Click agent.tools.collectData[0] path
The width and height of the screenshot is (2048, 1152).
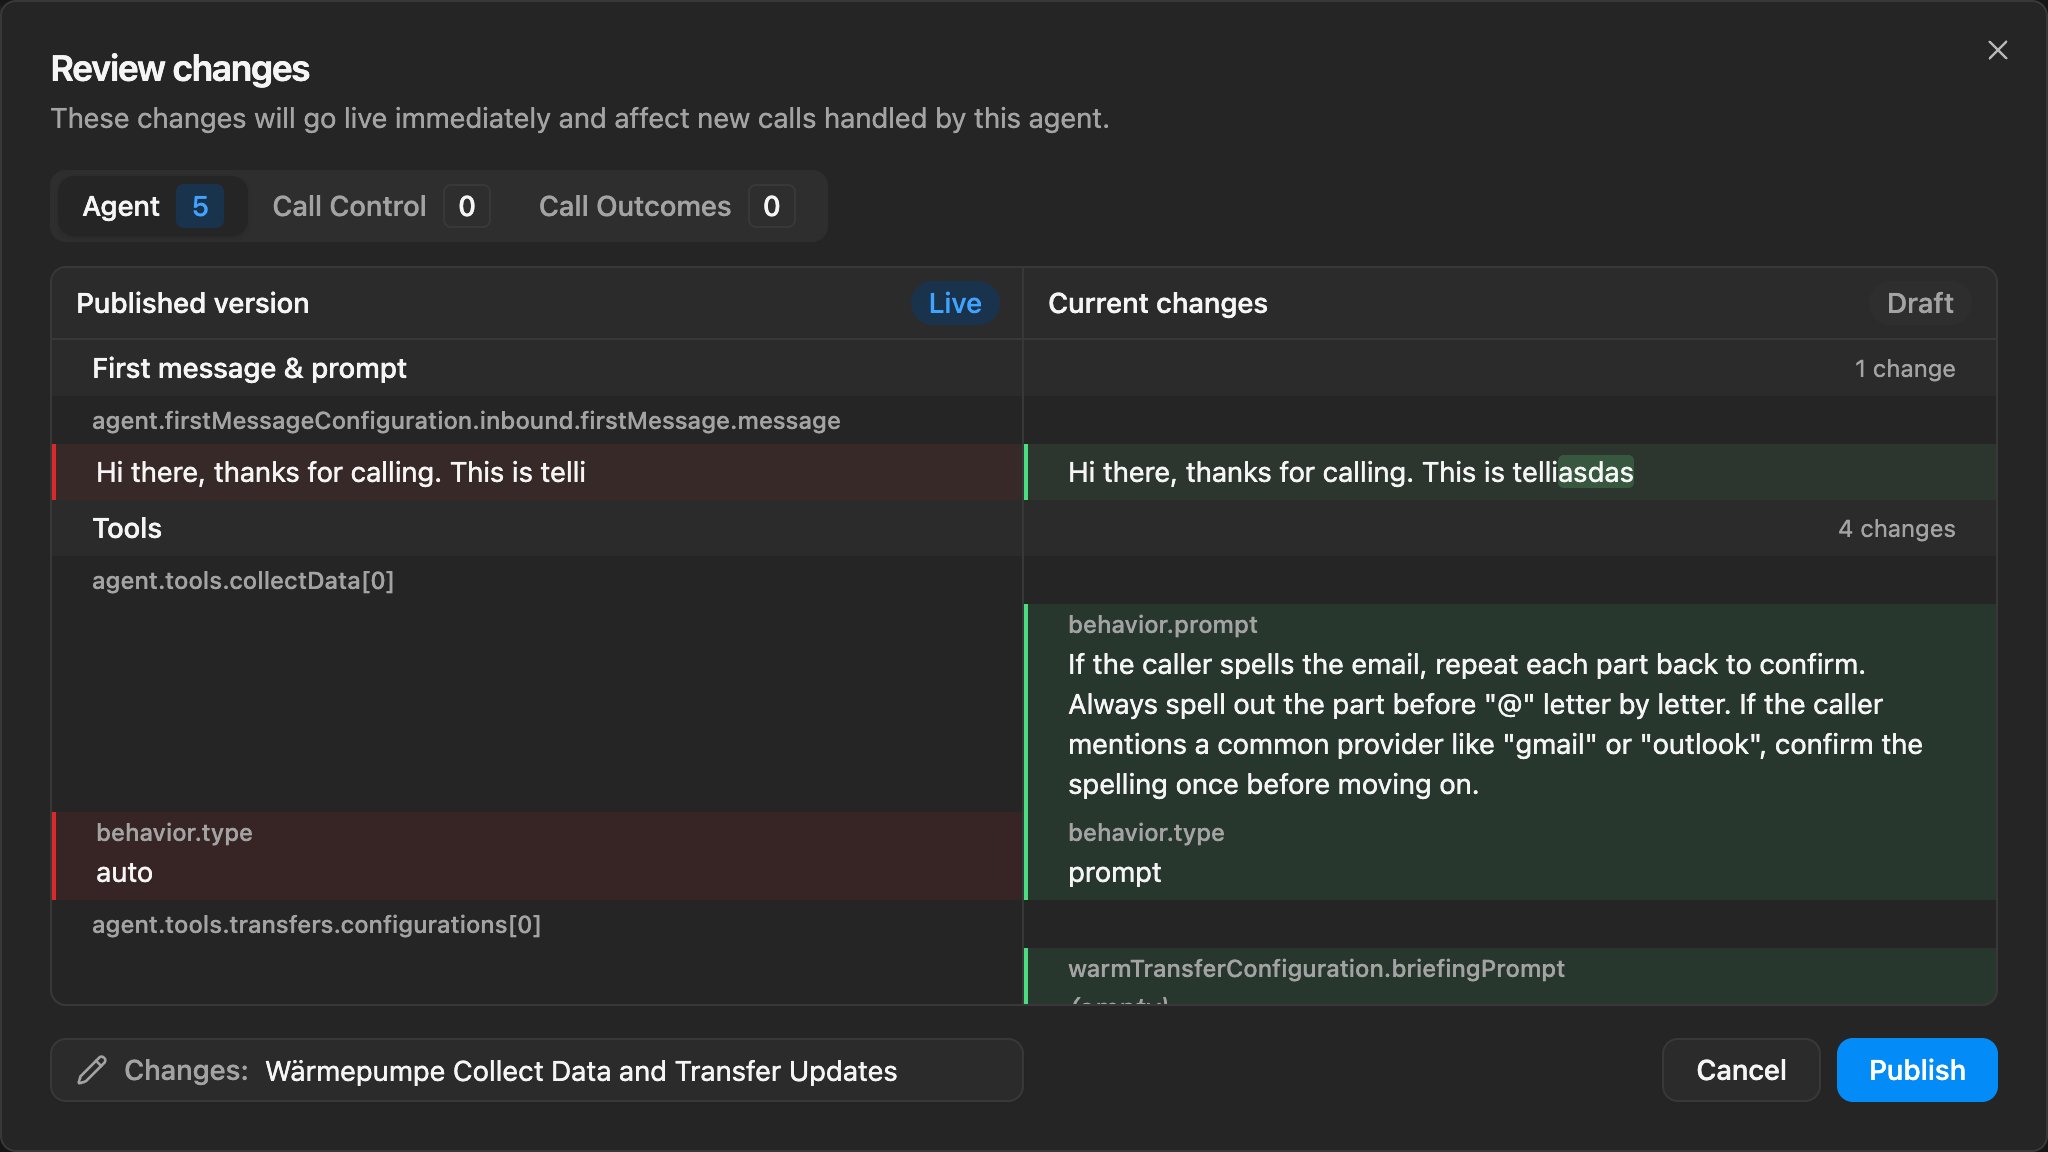click(x=243, y=580)
